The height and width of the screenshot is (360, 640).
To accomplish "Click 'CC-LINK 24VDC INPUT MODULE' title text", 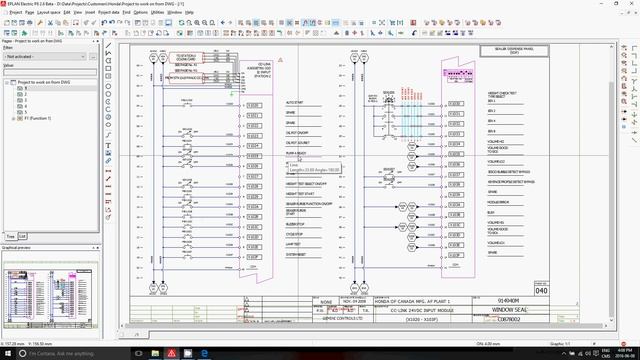I will tap(422, 311).
